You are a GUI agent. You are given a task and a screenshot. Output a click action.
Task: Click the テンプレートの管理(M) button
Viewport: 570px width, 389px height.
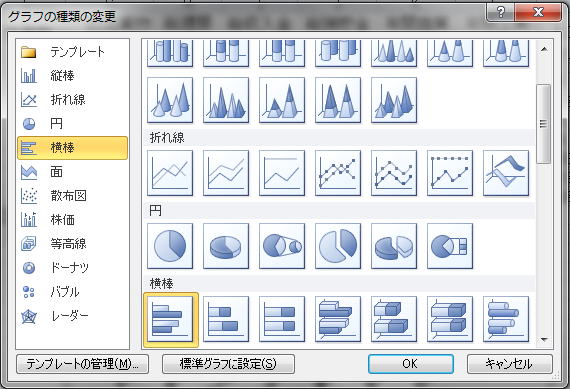[83, 364]
